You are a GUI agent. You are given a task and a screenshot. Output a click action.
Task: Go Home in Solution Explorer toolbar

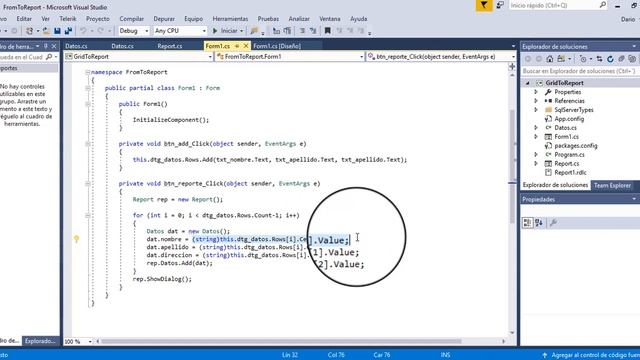tap(549, 59)
